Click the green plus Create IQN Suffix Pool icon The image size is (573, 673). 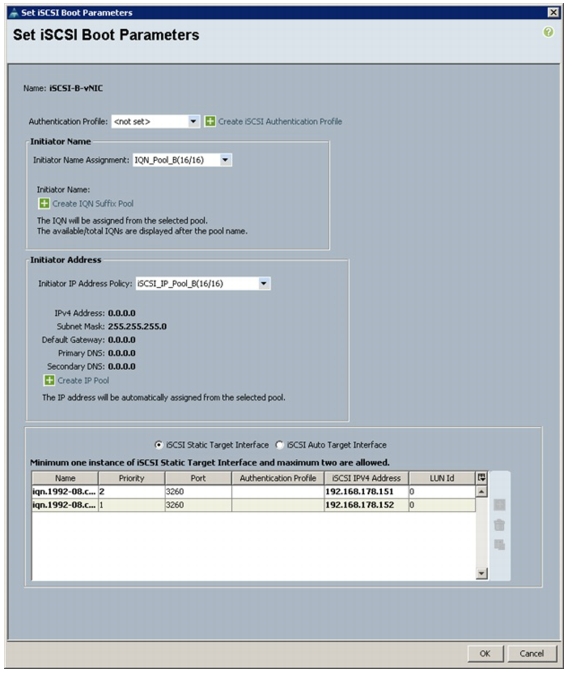[x=44, y=203]
